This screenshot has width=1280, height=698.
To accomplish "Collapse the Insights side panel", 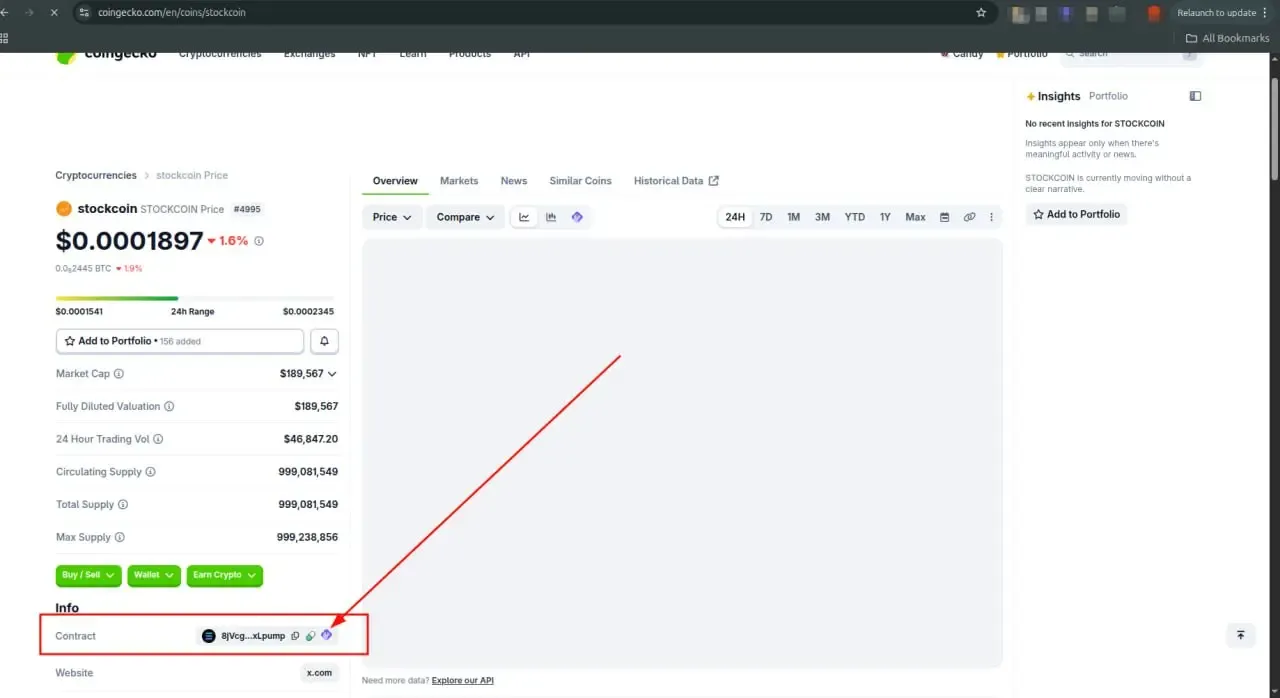I will tap(1195, 96).
